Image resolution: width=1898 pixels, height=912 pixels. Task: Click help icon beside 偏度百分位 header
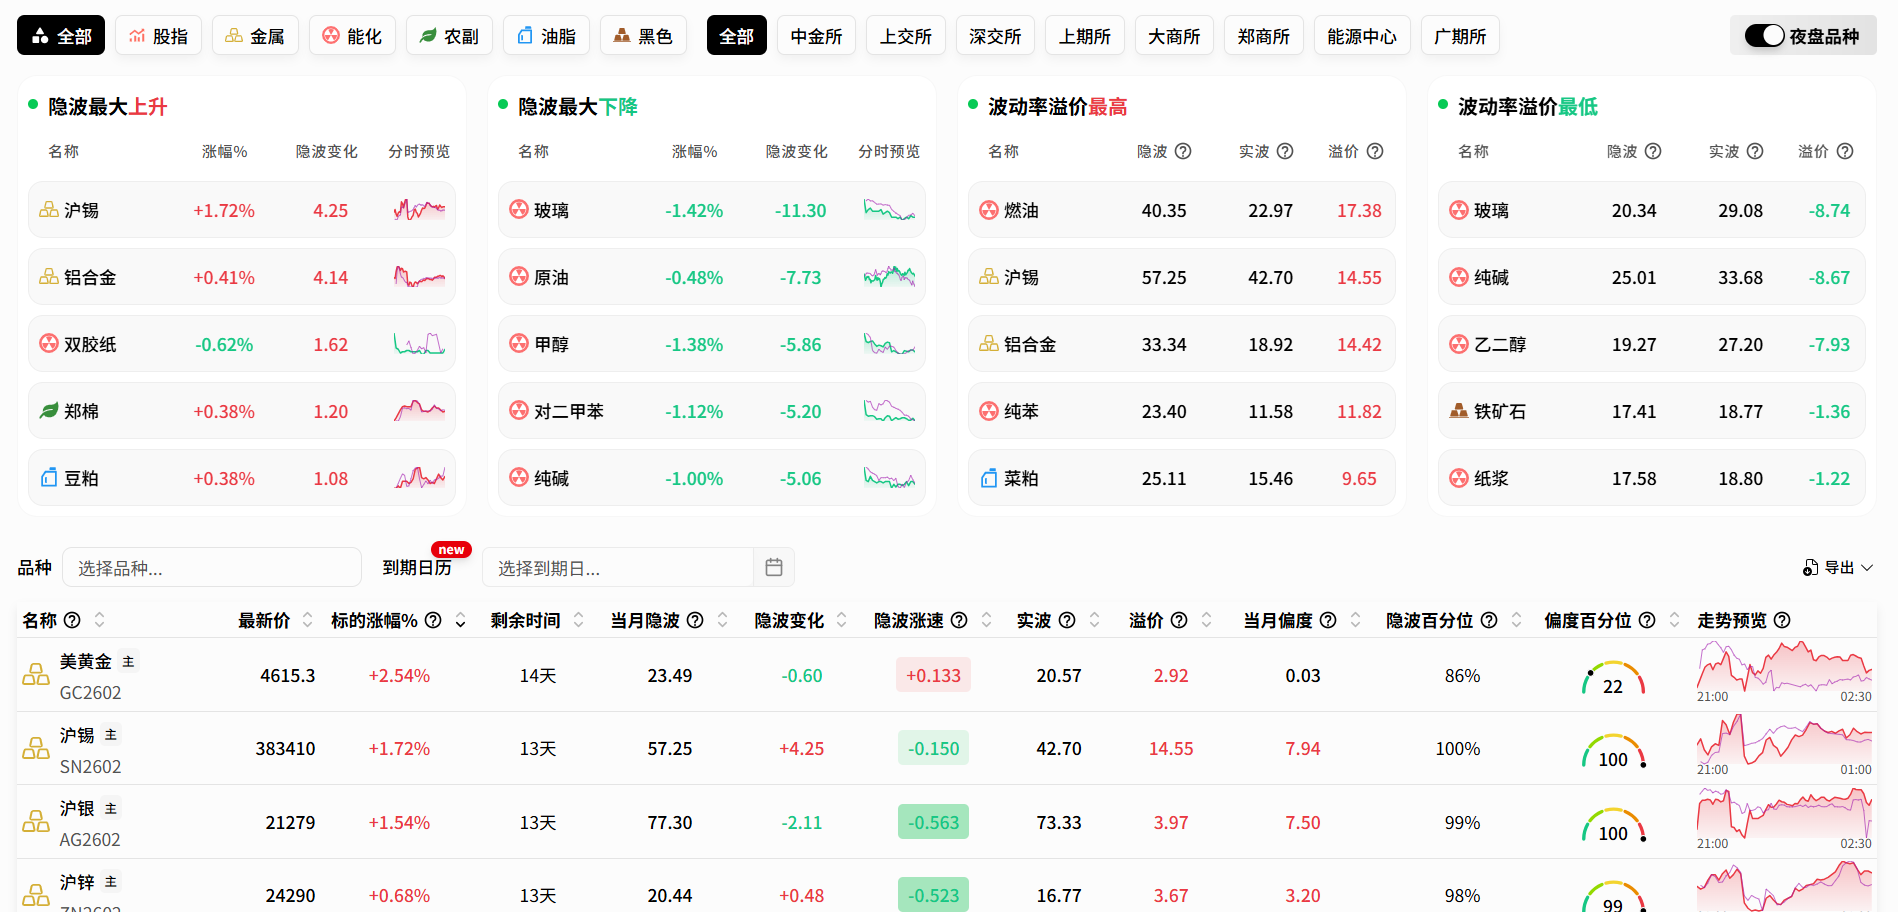click(1647, 620)
